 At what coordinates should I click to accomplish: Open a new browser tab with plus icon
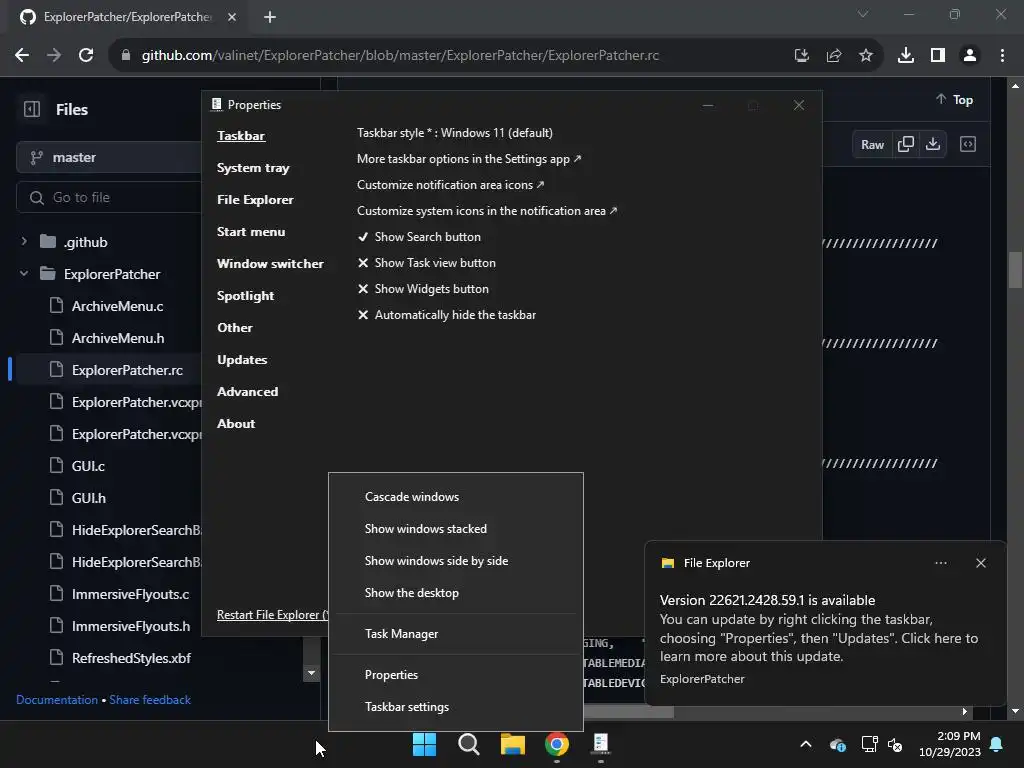pos(270,17)
